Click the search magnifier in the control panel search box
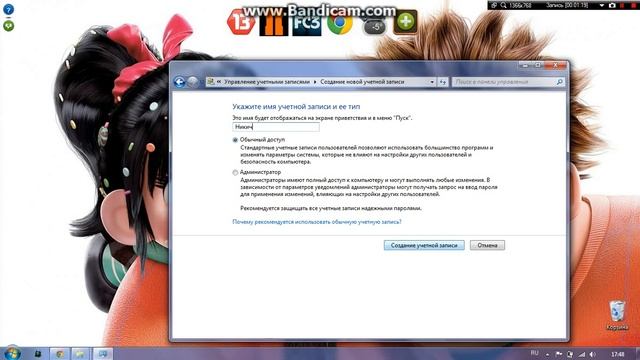Viewport: 640px width, 360px height. [x=560, y=82]
